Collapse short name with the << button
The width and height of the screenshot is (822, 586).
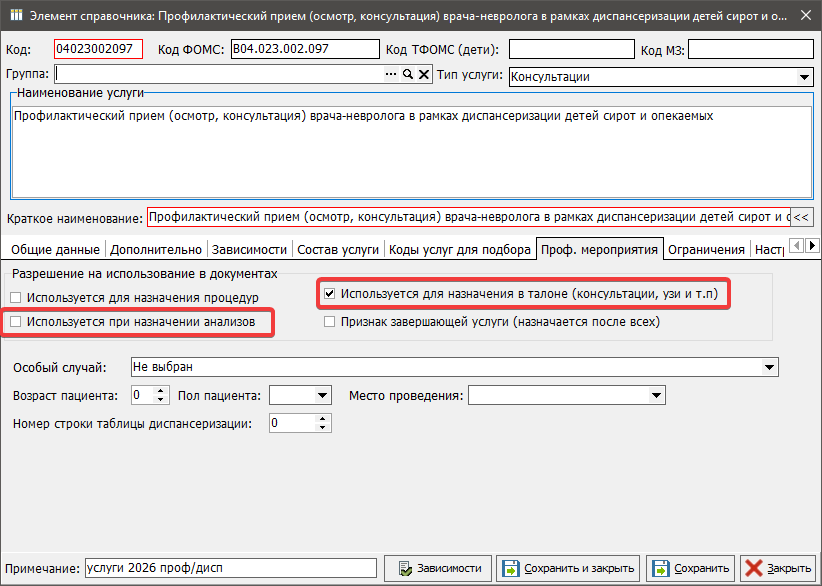801,217
